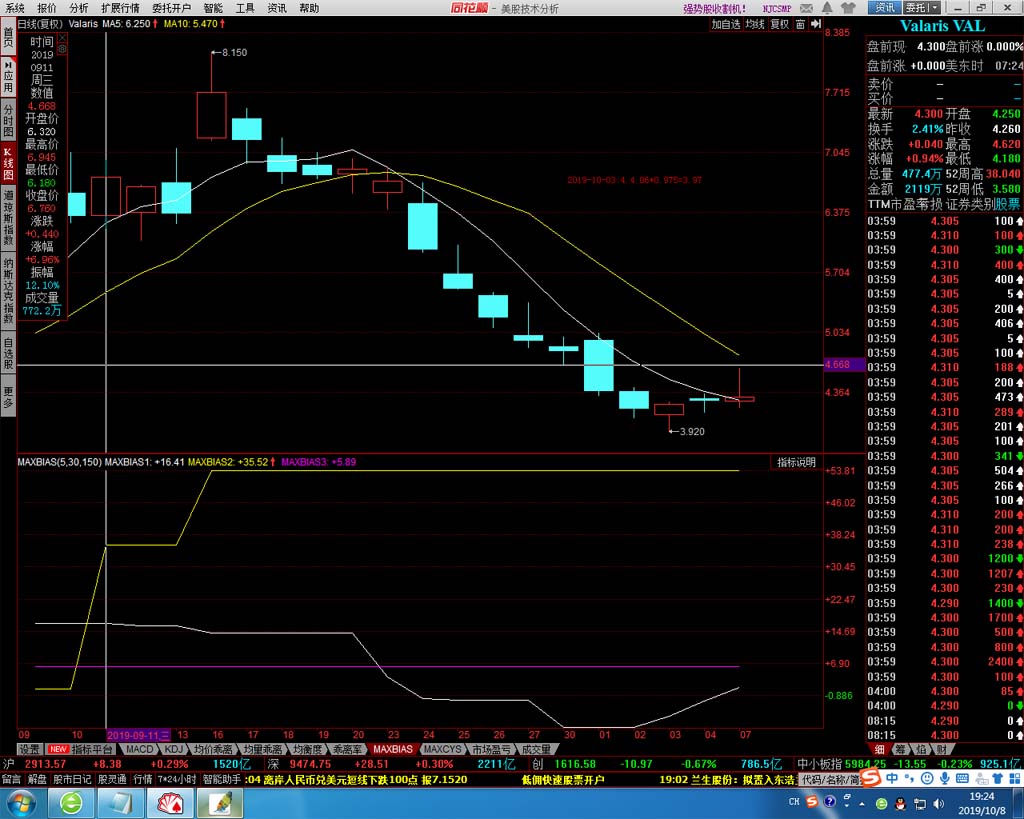Open the 报价 menu

47,8
